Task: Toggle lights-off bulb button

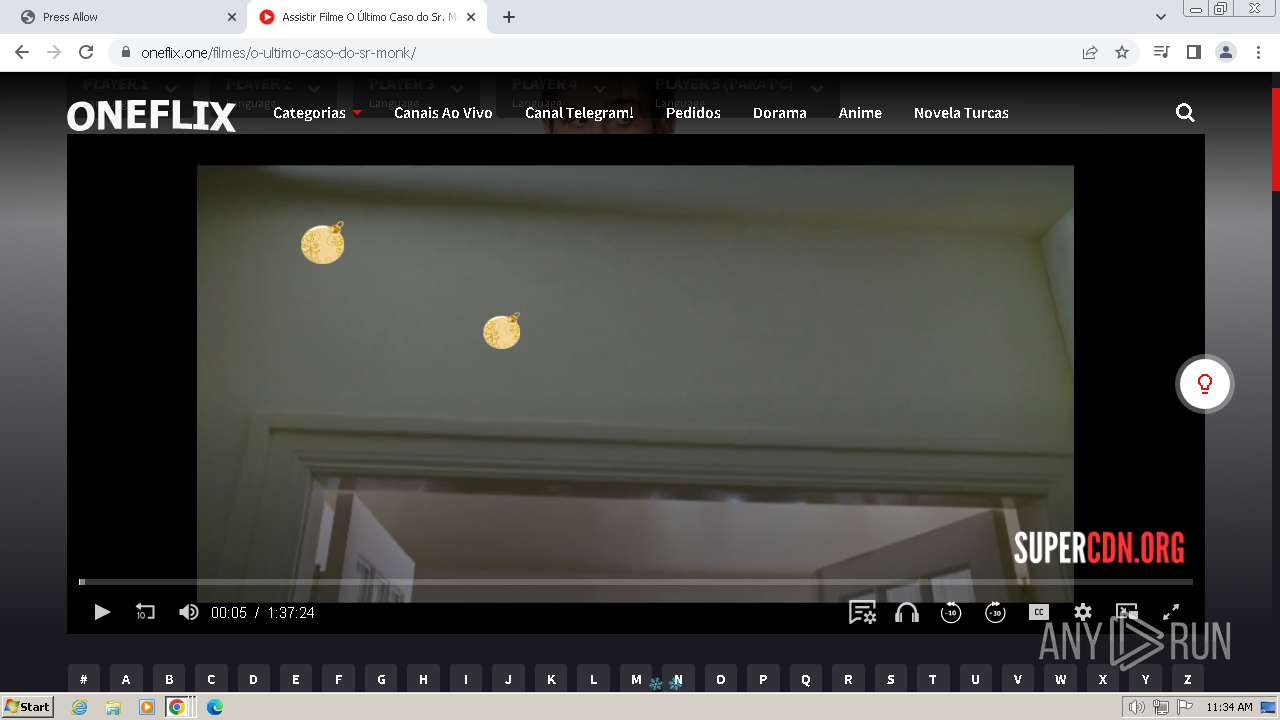Action: pos(1205,384)
